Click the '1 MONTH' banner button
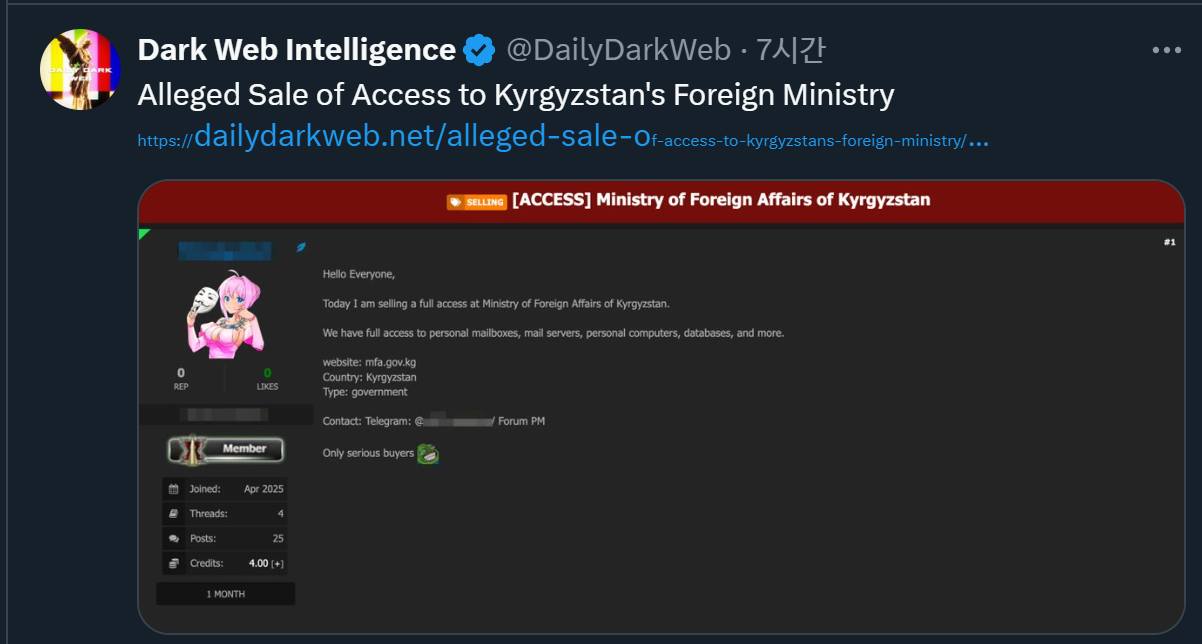This screenshot has width=1202, height=644. (x=225, y=593)
